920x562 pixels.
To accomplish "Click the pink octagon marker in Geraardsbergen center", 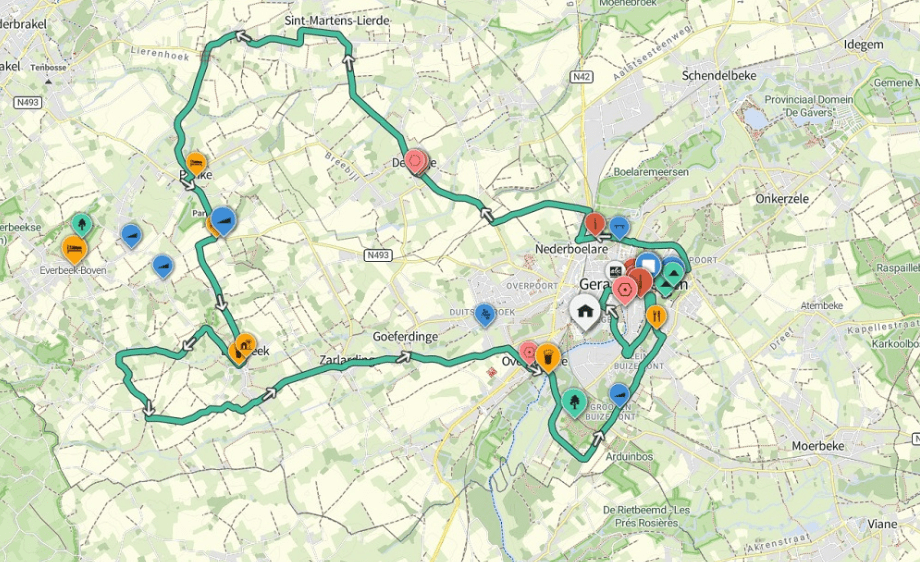I will [625, 290].
